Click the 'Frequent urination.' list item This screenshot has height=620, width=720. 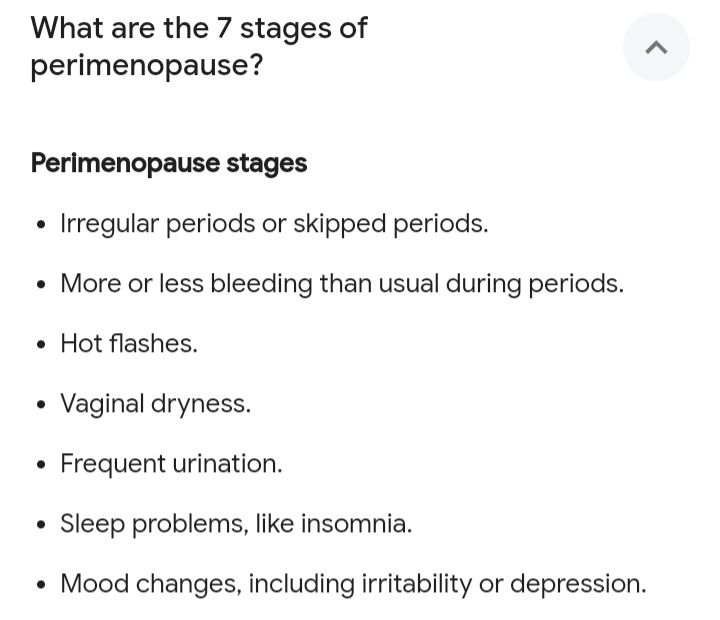click(x=171, y=463)
